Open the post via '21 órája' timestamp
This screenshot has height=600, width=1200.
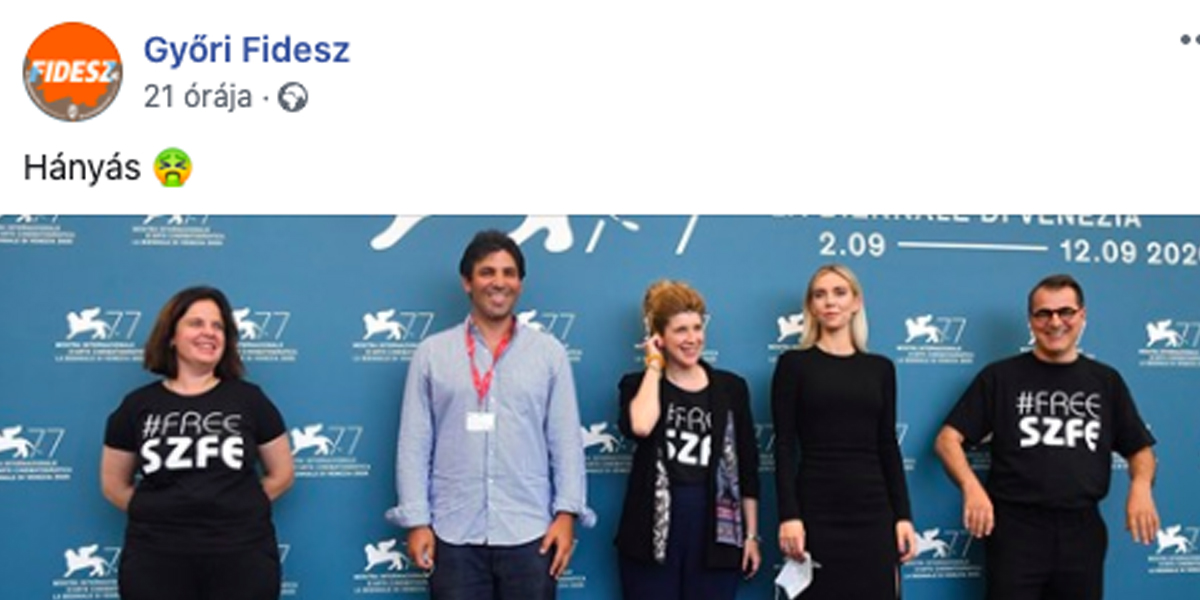click(197, 97)
